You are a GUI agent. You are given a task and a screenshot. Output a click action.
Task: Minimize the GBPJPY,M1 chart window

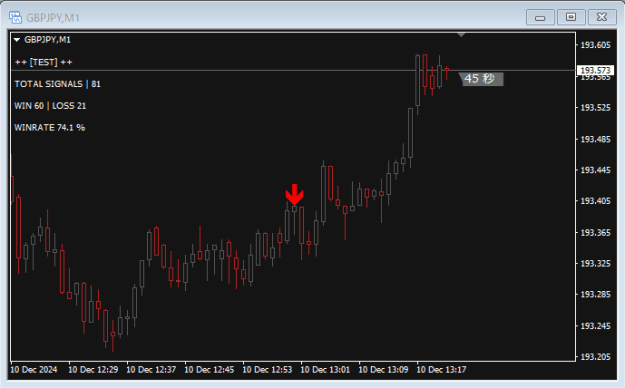tap(540, 18)
